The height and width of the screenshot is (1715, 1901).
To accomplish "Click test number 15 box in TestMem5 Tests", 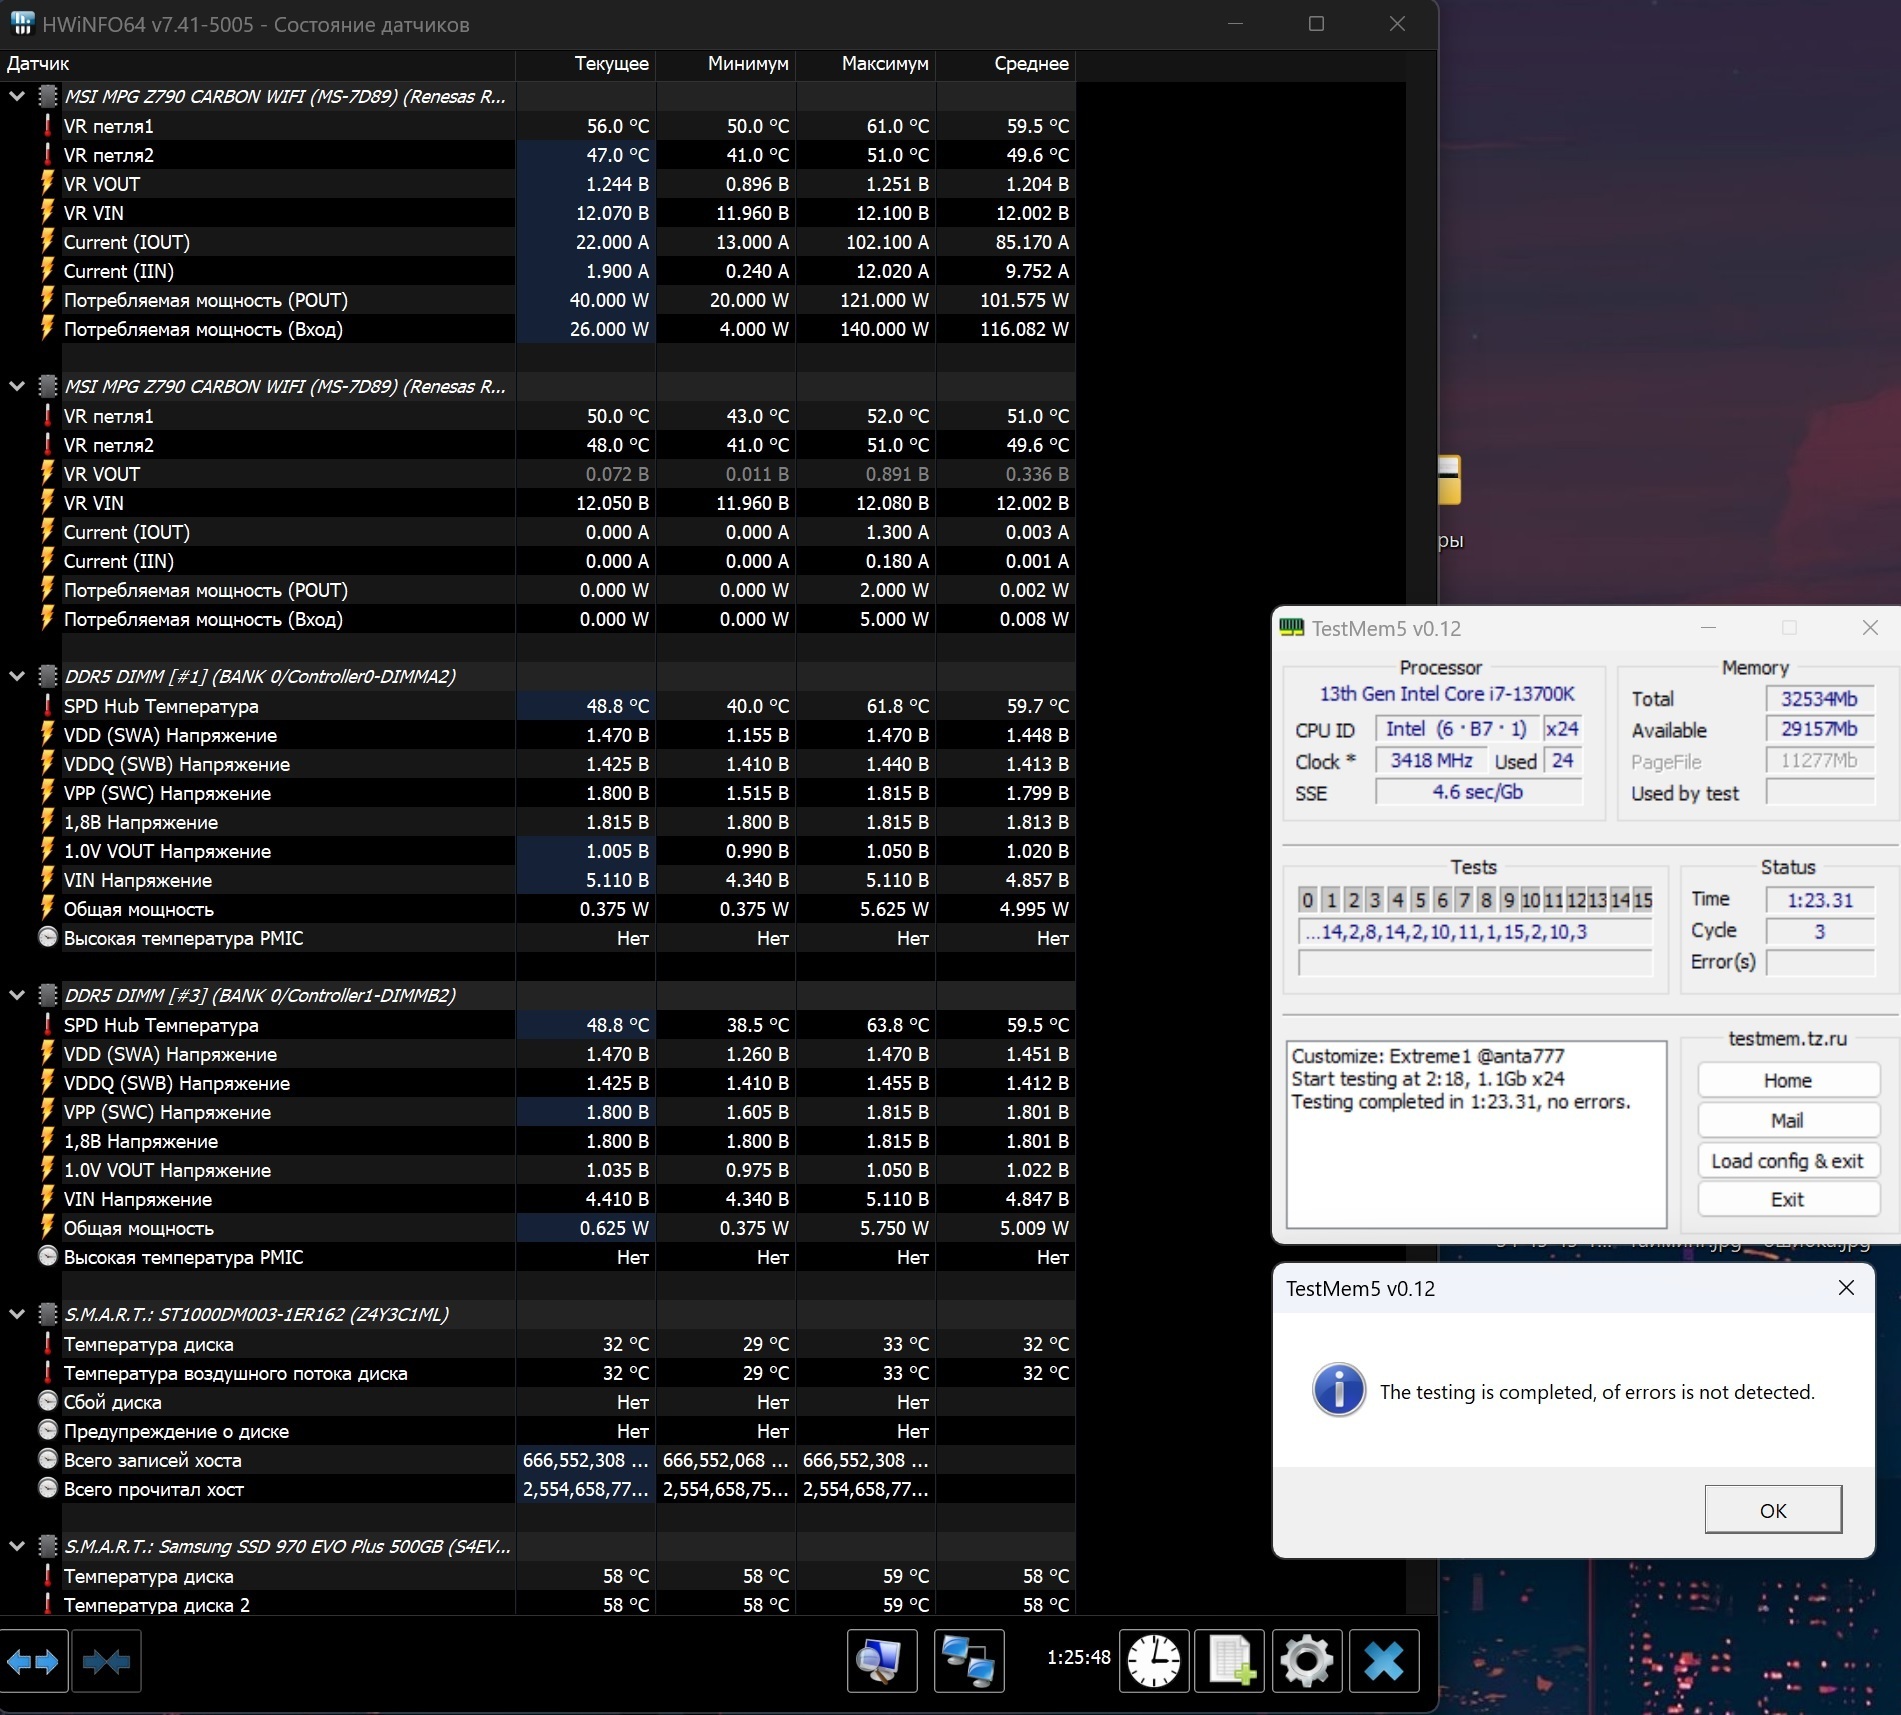I will pos(1643,900).
